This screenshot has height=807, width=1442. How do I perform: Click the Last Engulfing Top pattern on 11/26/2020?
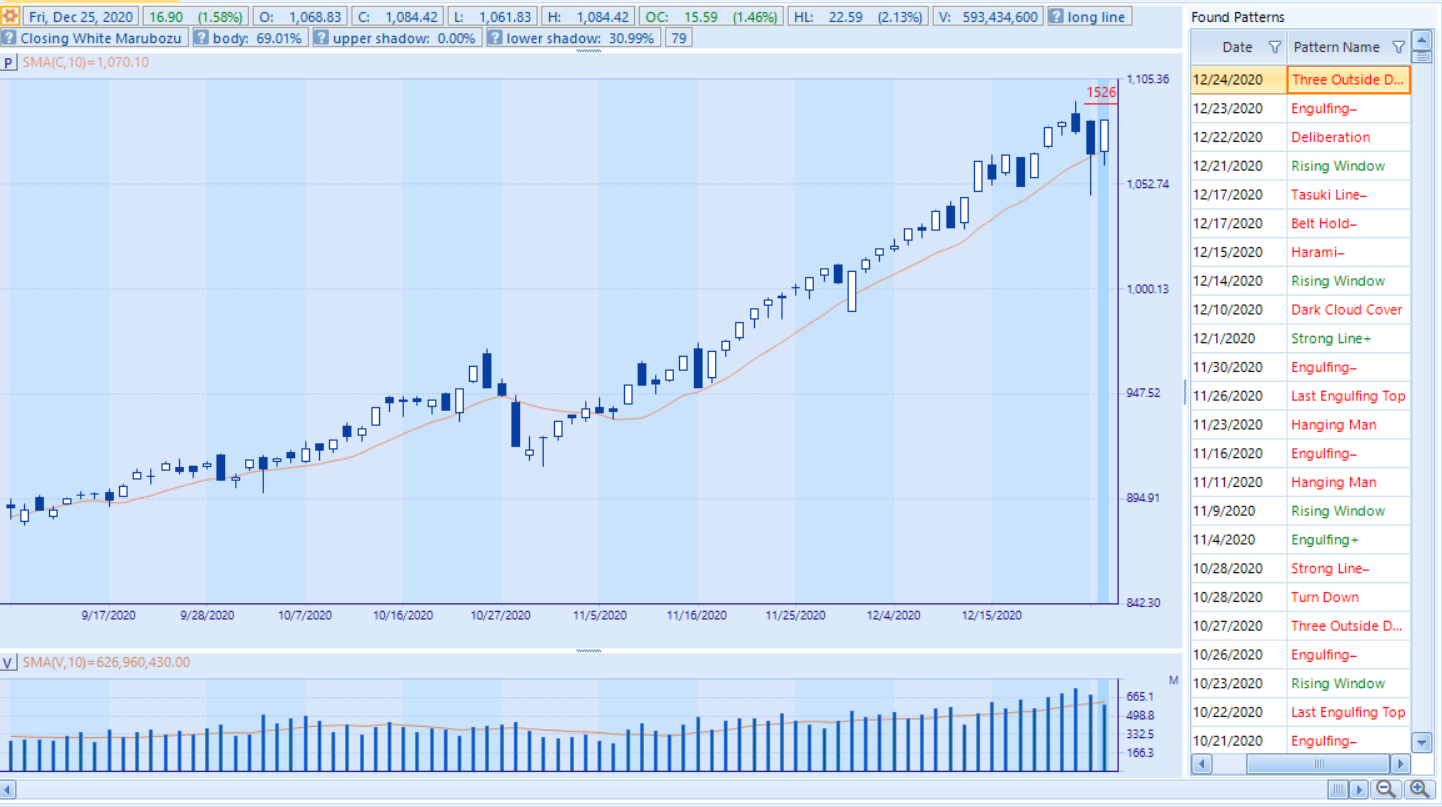(x=1347, y=396)
